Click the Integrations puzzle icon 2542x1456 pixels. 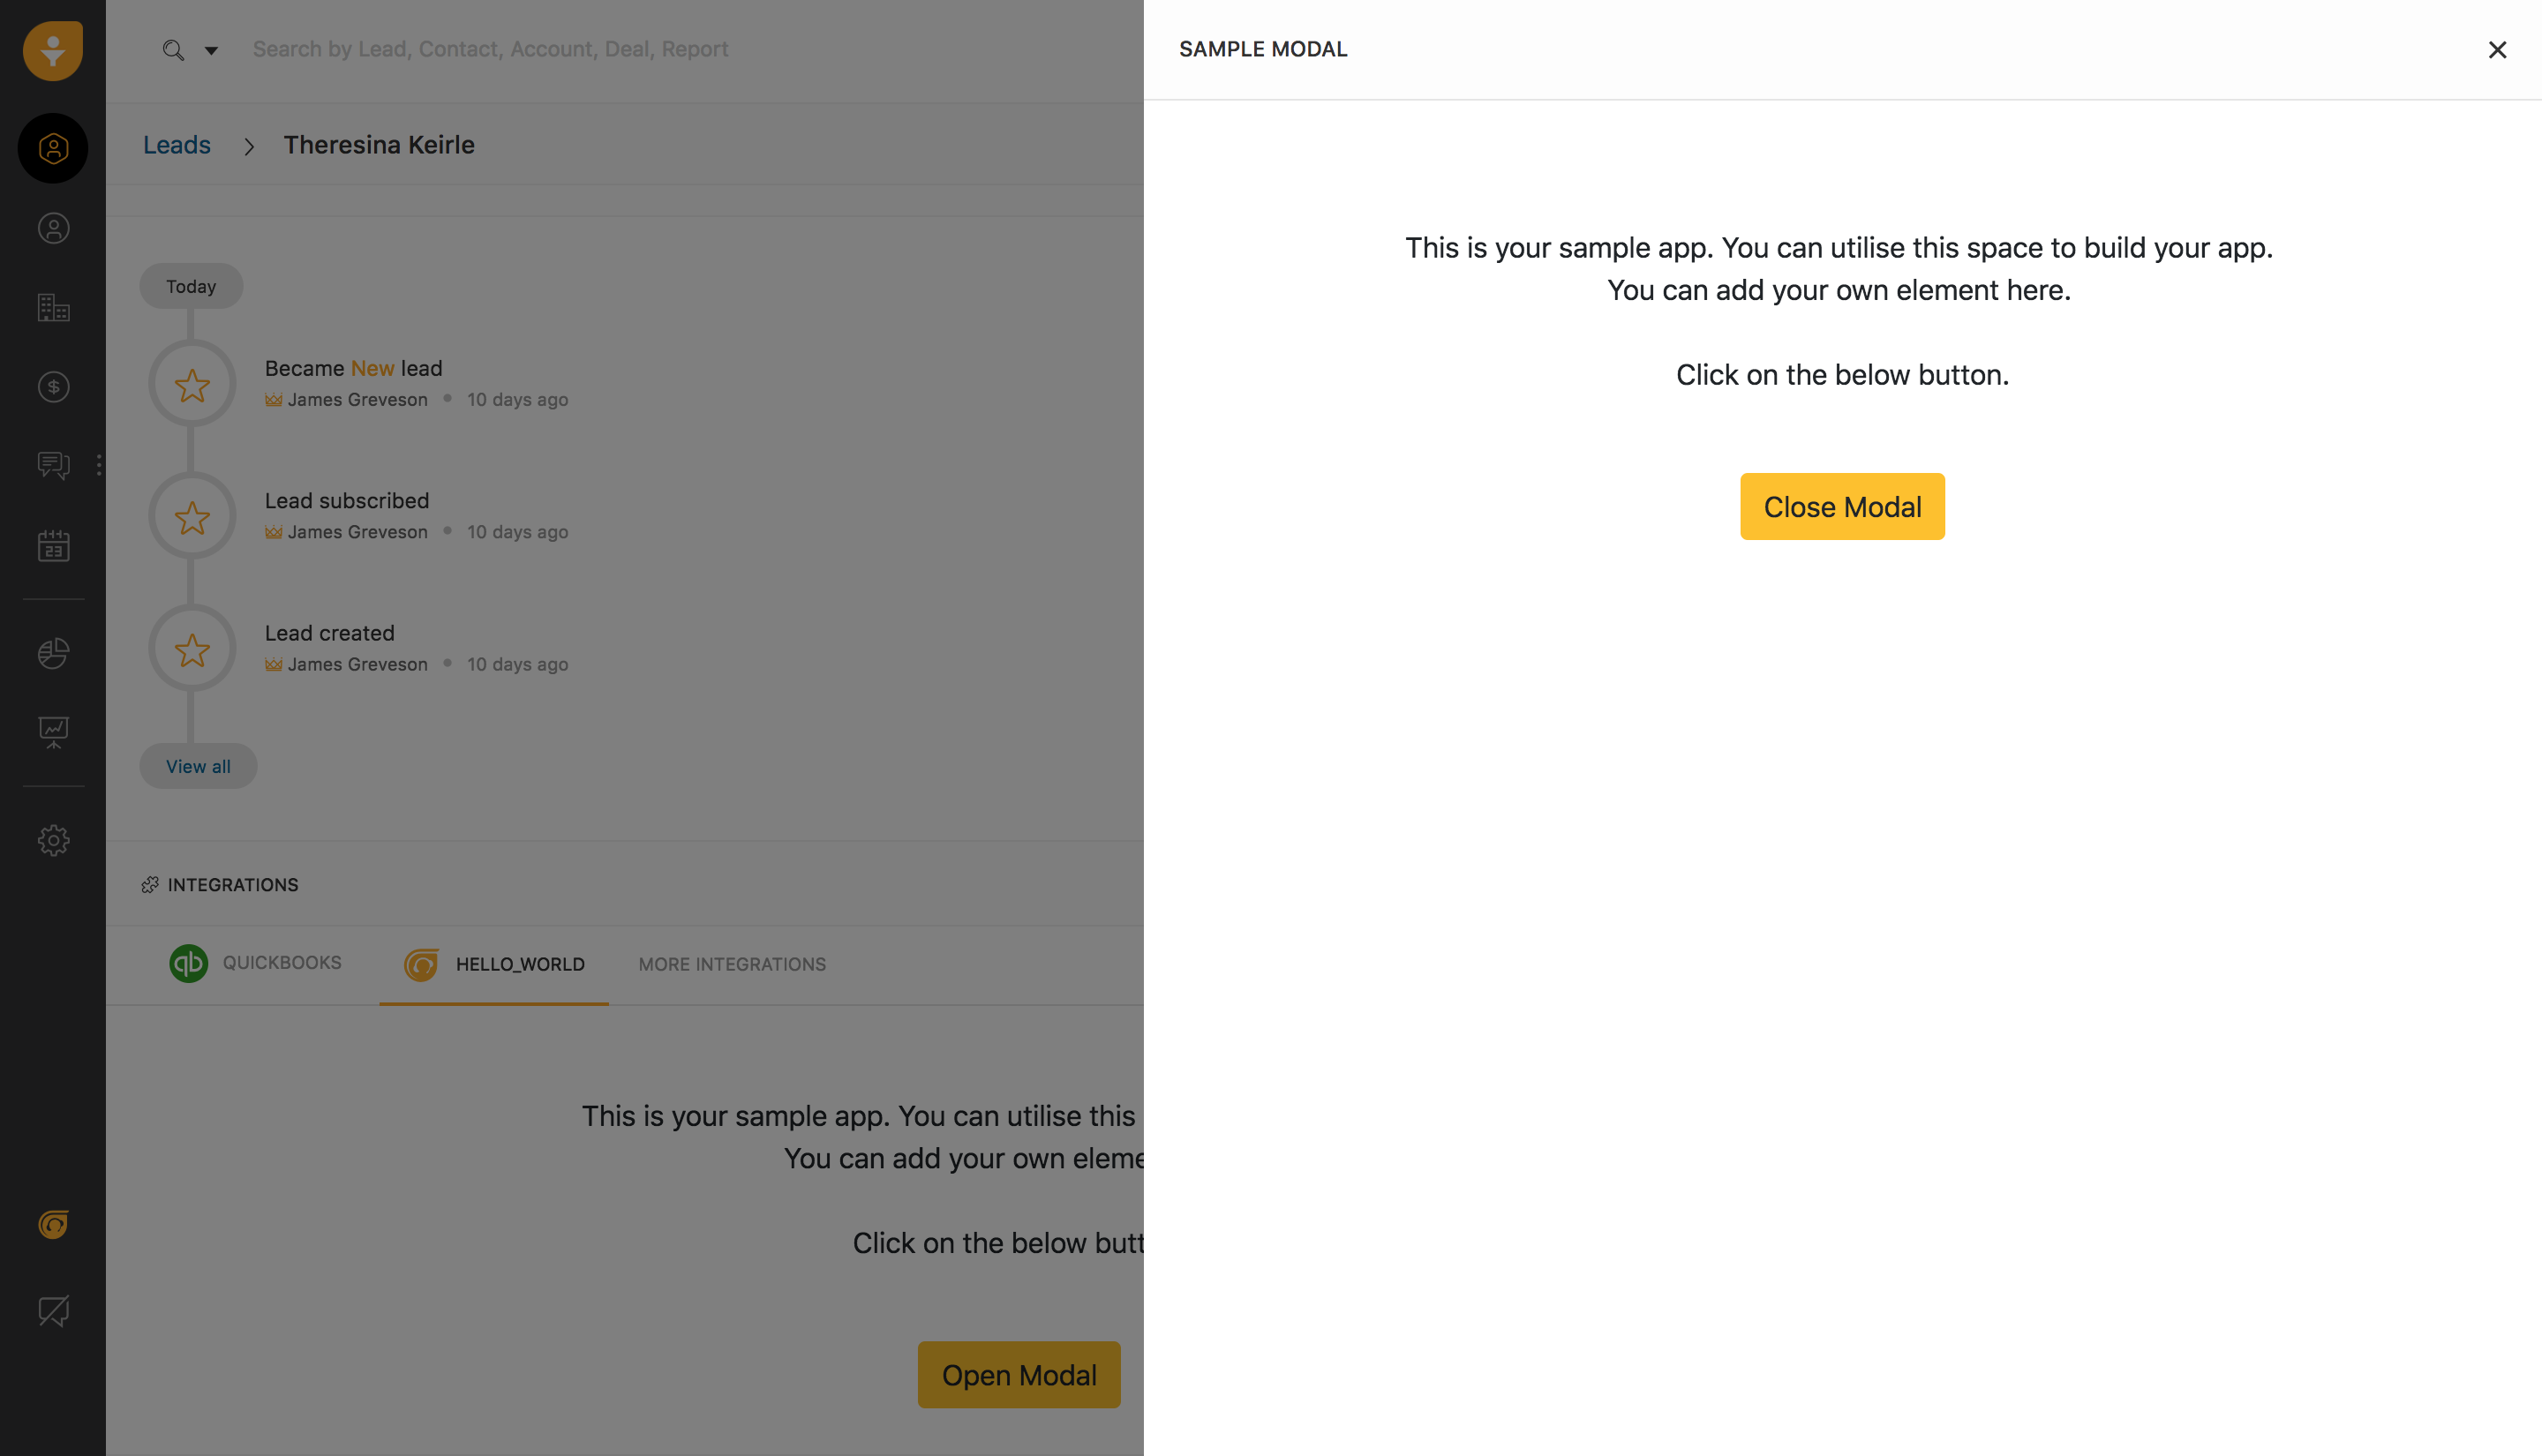tap(150, 884)
